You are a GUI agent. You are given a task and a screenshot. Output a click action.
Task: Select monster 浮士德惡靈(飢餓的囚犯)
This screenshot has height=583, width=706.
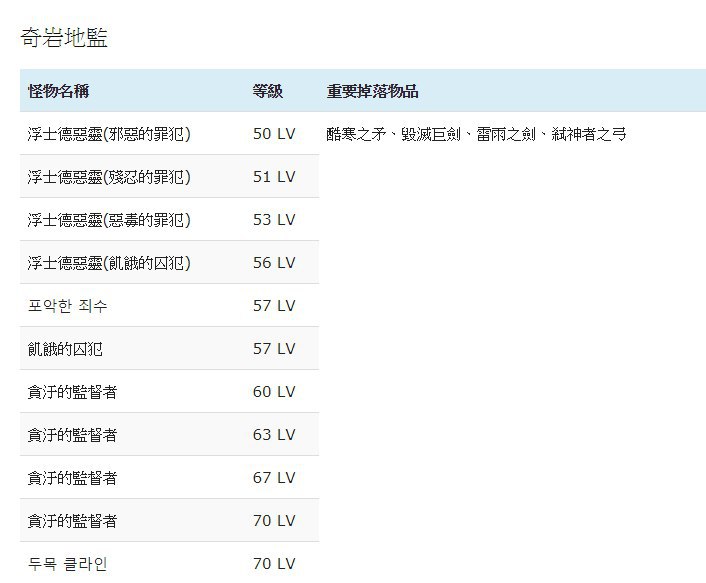tap(109, 263)
